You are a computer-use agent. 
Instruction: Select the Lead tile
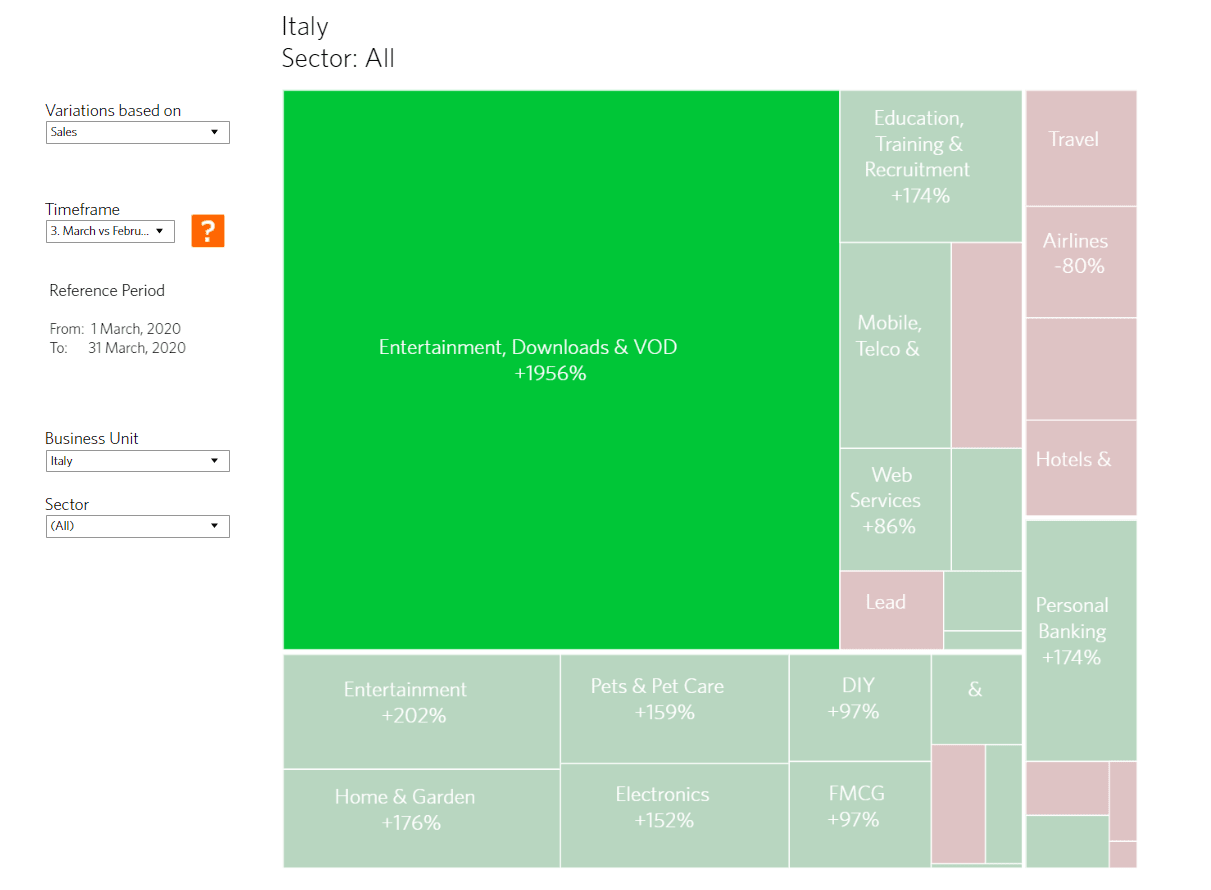pyautogui.click(x=891, y=609)
